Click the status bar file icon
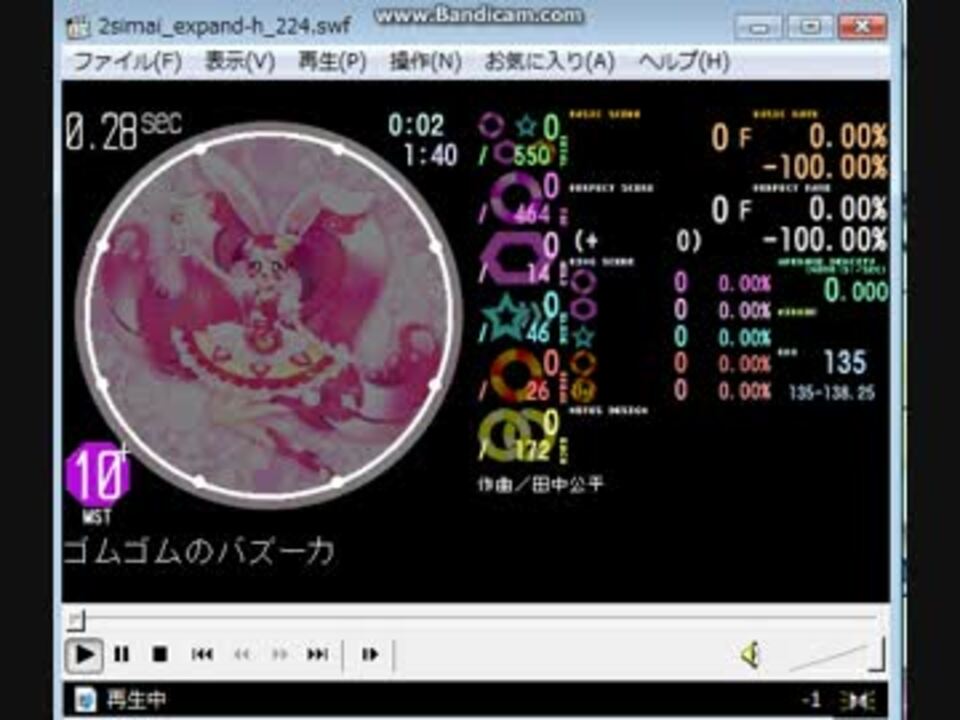The height and width of the screenshot is (720, 960). click(84, 700)
